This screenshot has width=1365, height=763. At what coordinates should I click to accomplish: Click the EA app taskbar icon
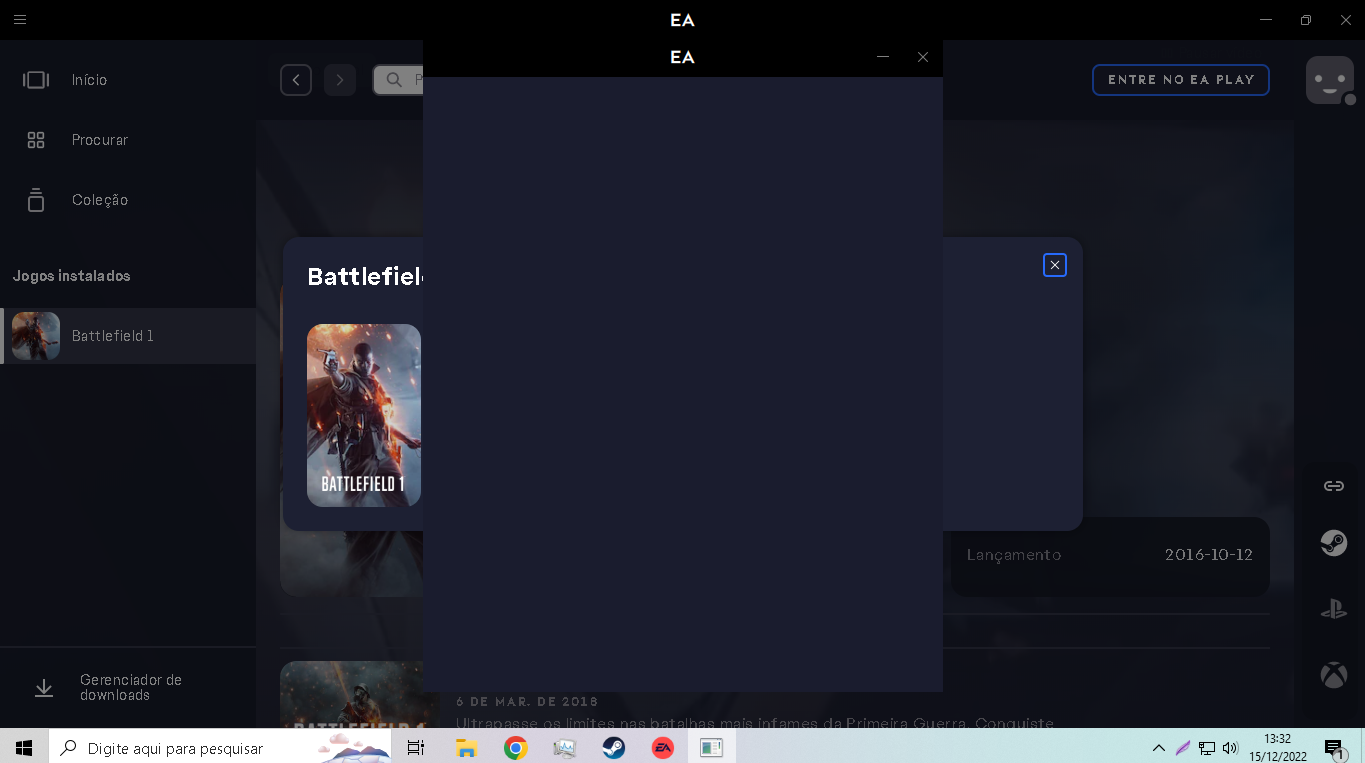[662, 747]
